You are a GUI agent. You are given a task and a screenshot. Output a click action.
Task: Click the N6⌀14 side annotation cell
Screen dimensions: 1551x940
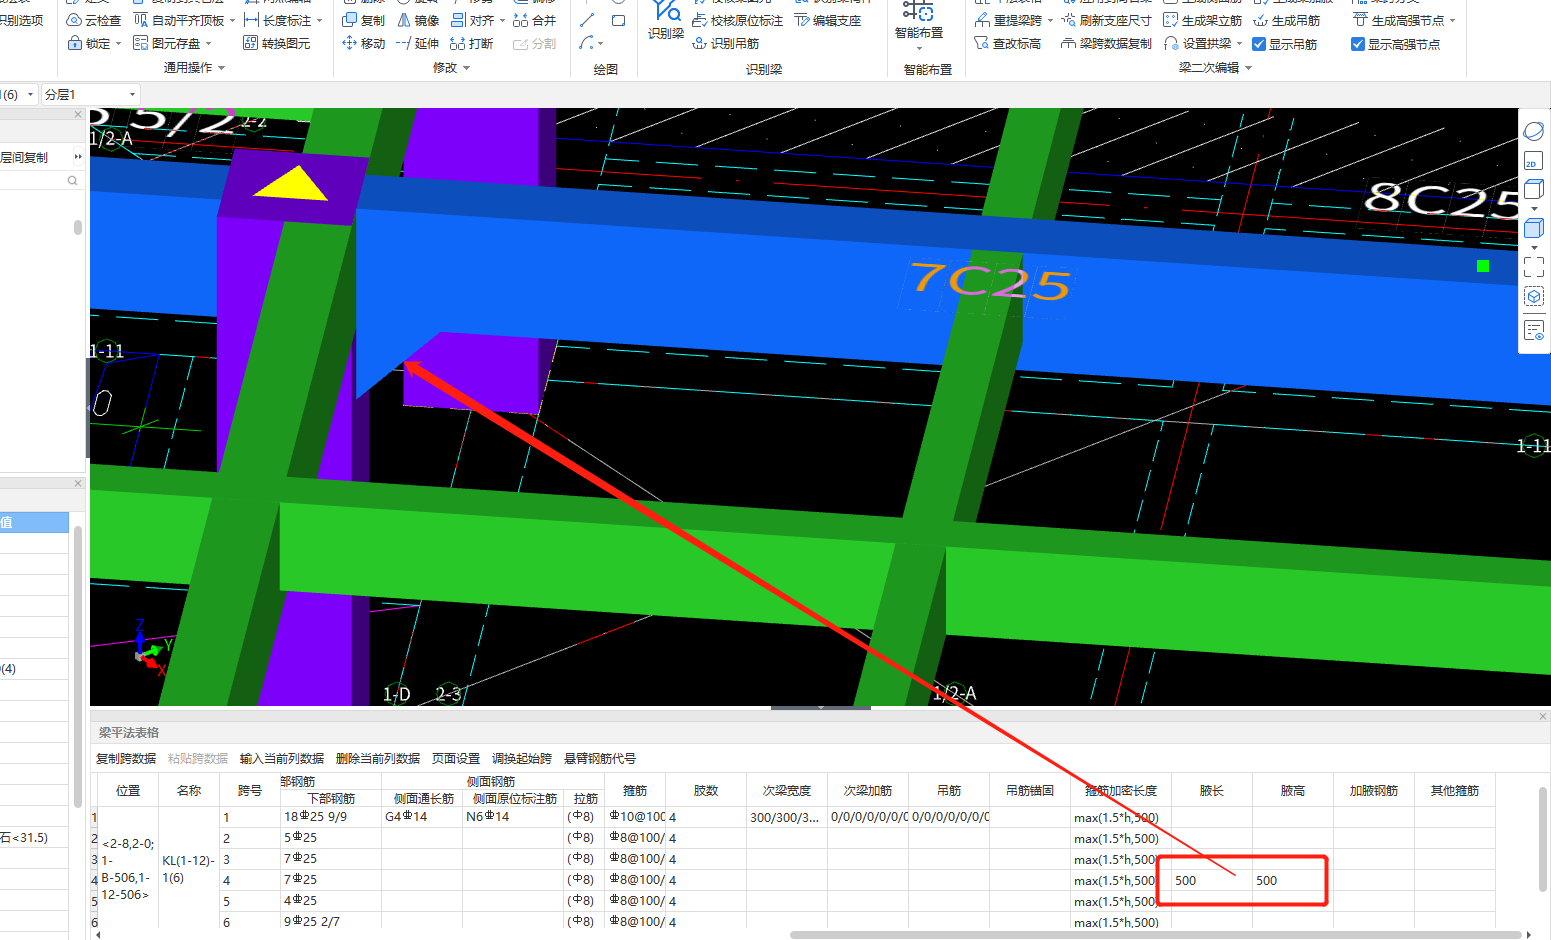[515, 817]
